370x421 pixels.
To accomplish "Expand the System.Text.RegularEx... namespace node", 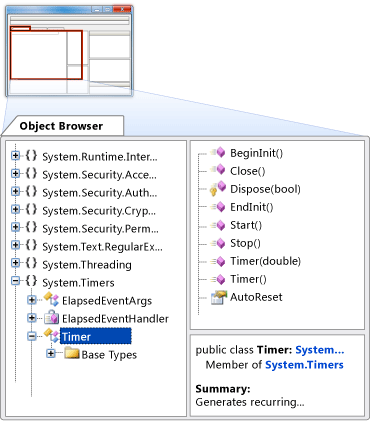I will point(15,245).
